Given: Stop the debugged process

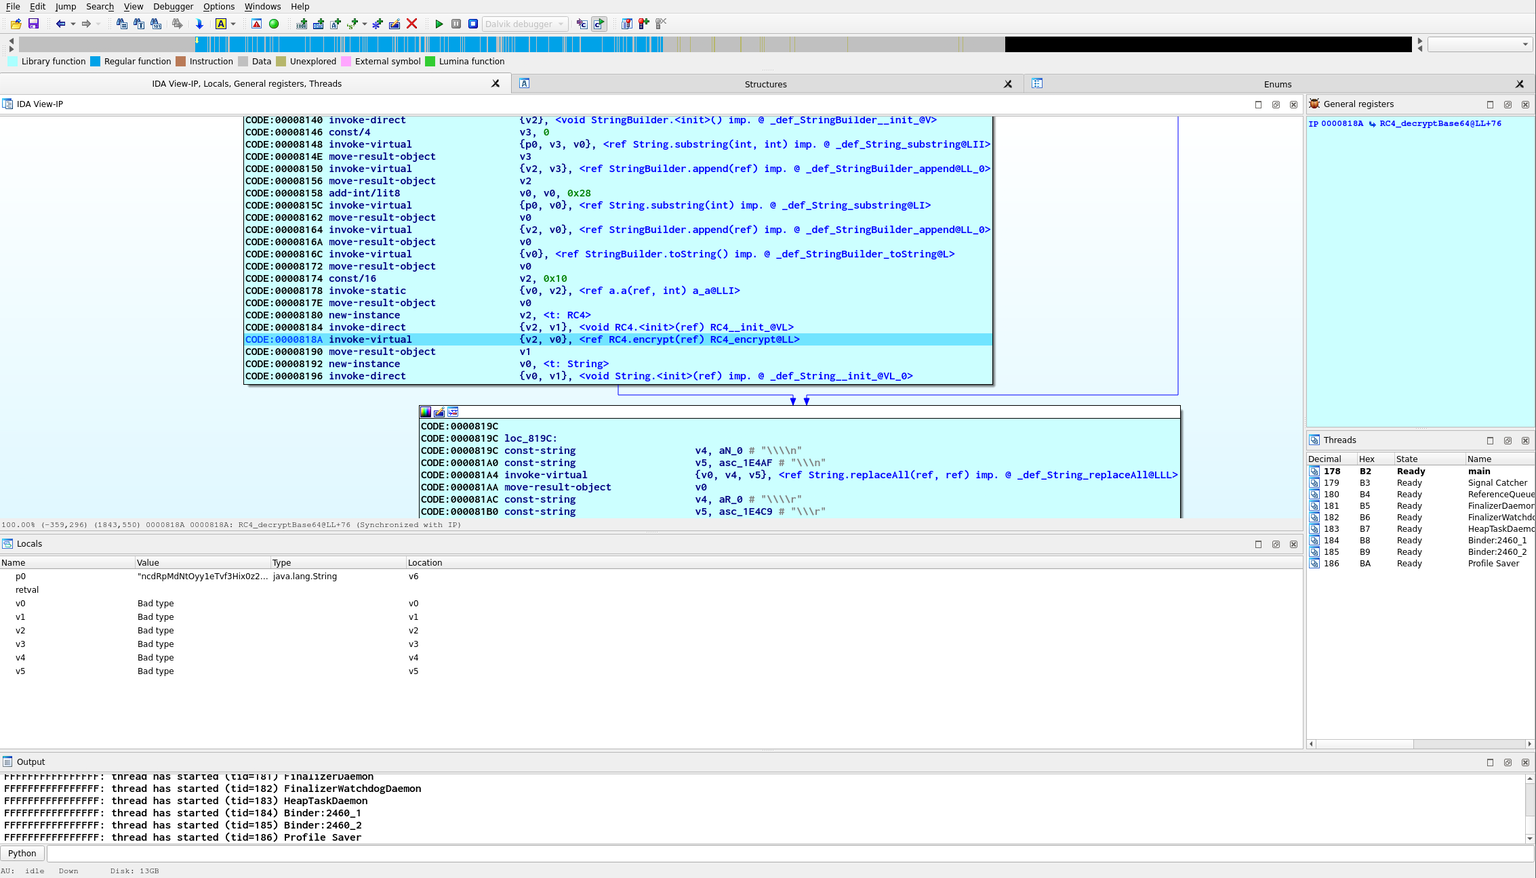Looking at the screenshot, I should [x=473, y=24].
